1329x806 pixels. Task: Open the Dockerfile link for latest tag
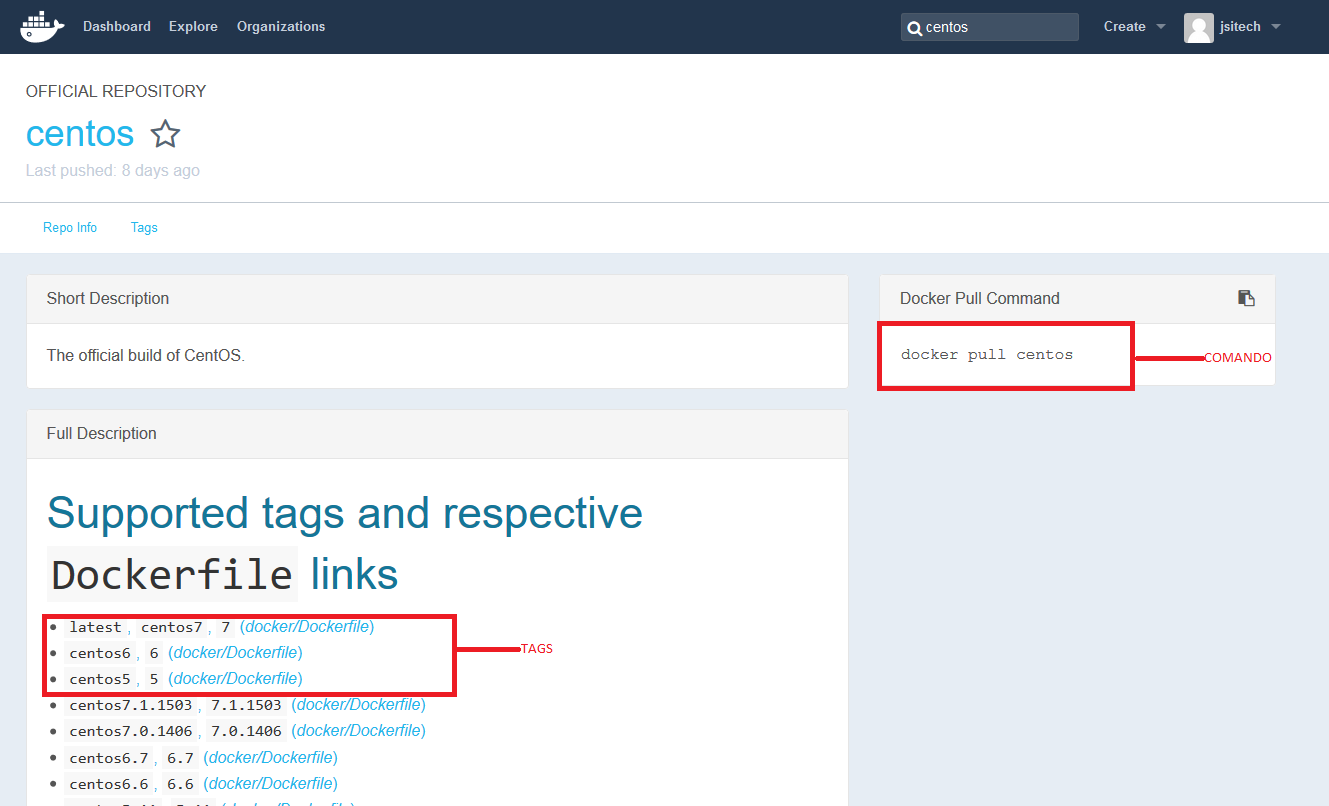tap(307, 627)
